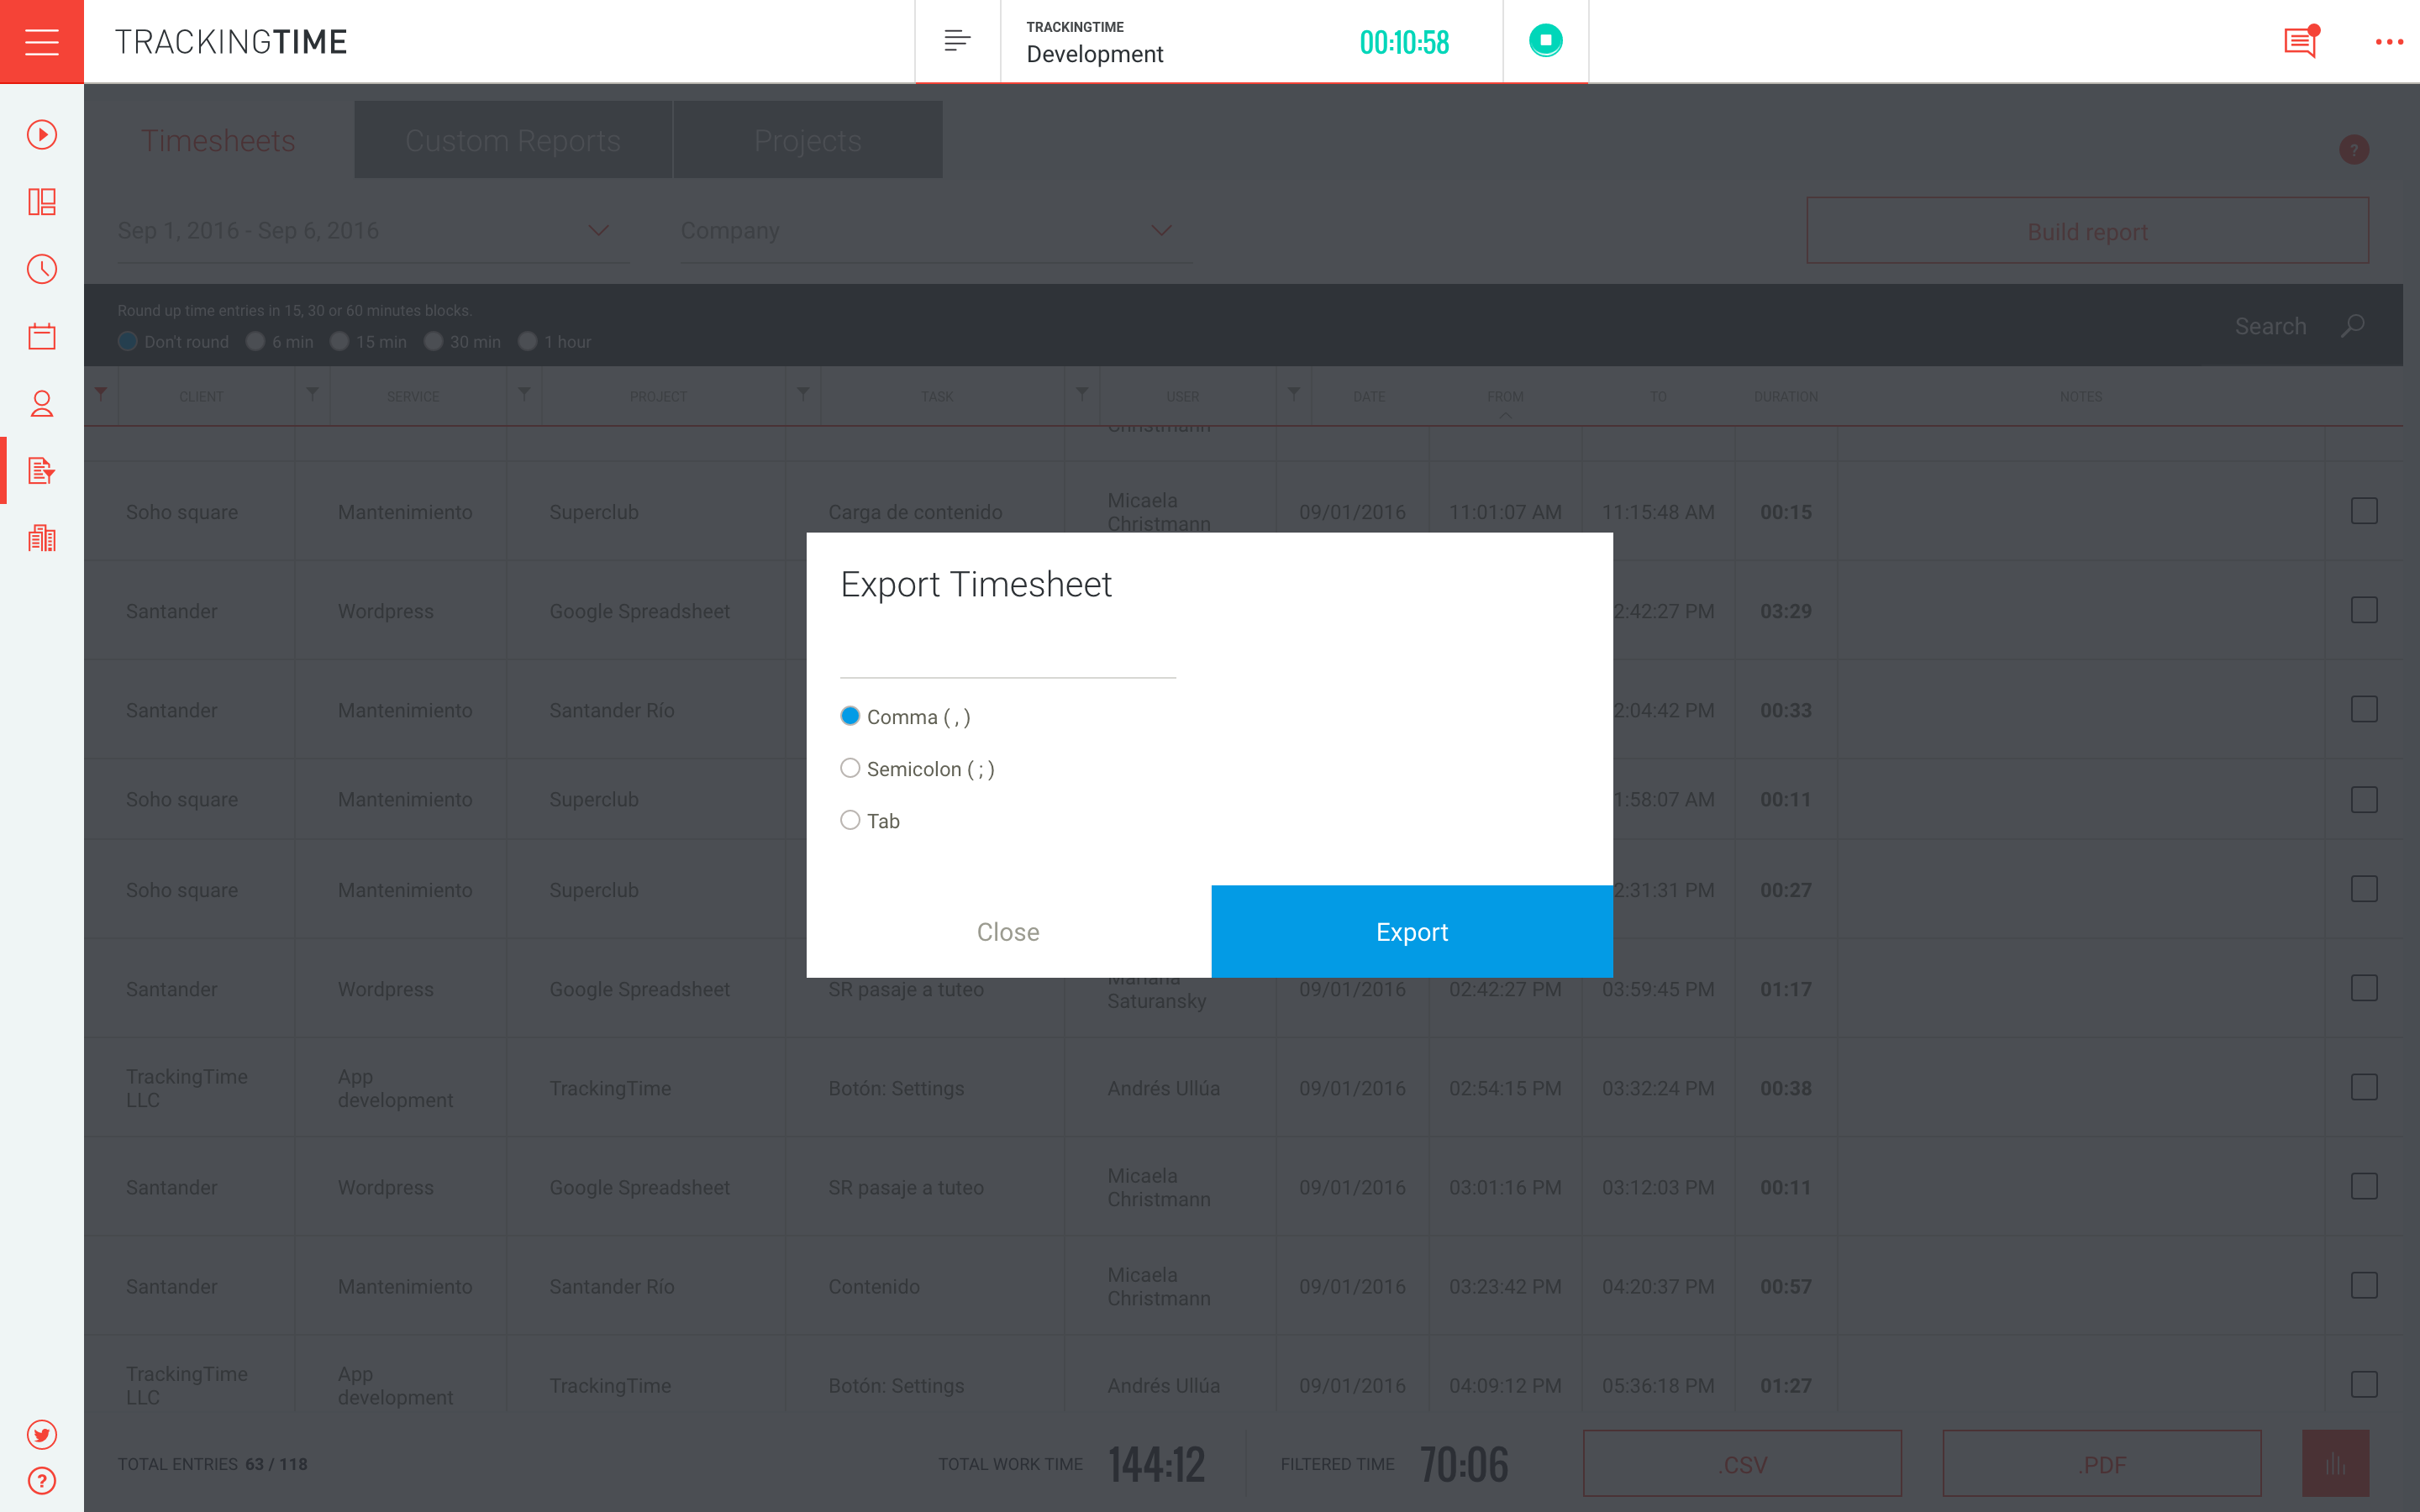
Task: Click the blue Export button
Action: coord(1411,931)
